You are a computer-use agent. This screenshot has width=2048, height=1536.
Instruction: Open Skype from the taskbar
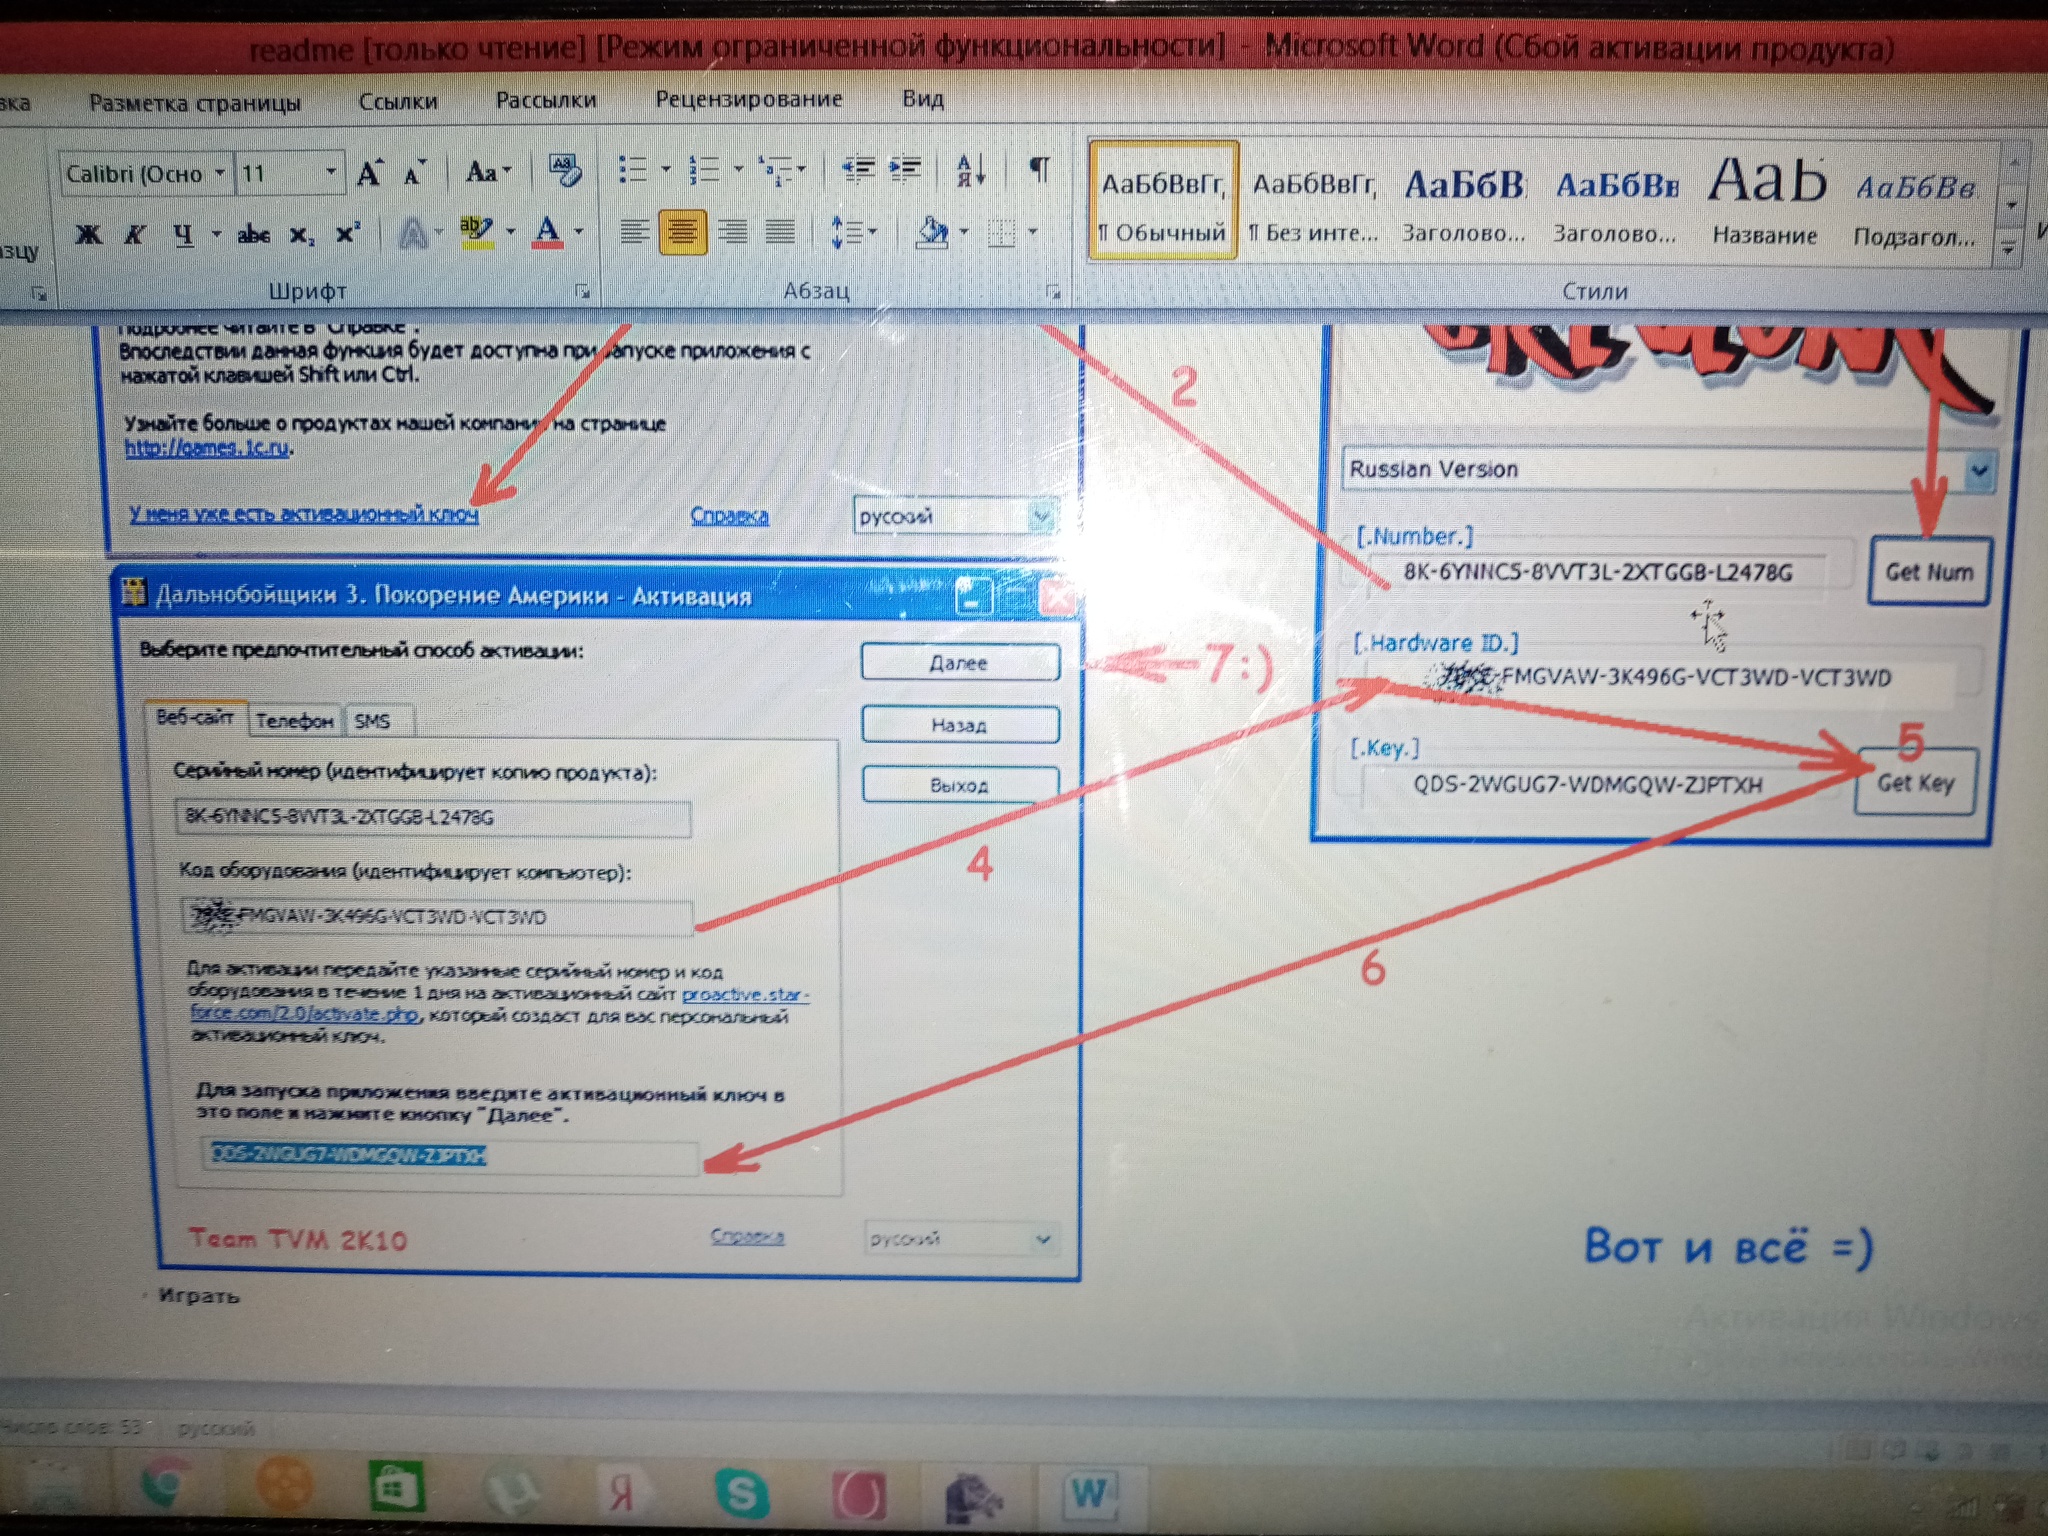742,1493
